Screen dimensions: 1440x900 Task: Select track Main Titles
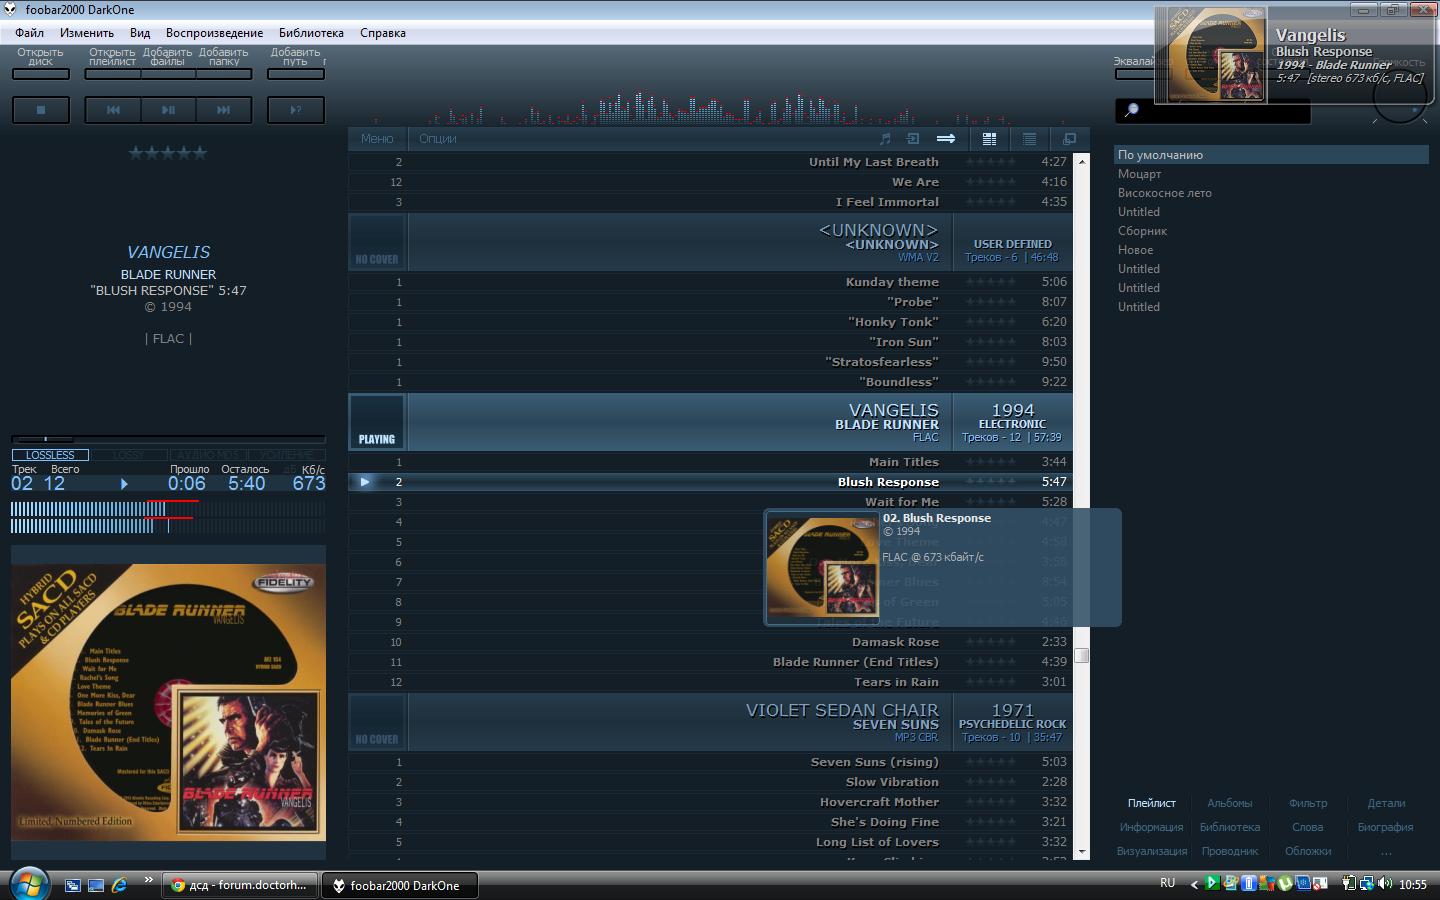(710, 462)
